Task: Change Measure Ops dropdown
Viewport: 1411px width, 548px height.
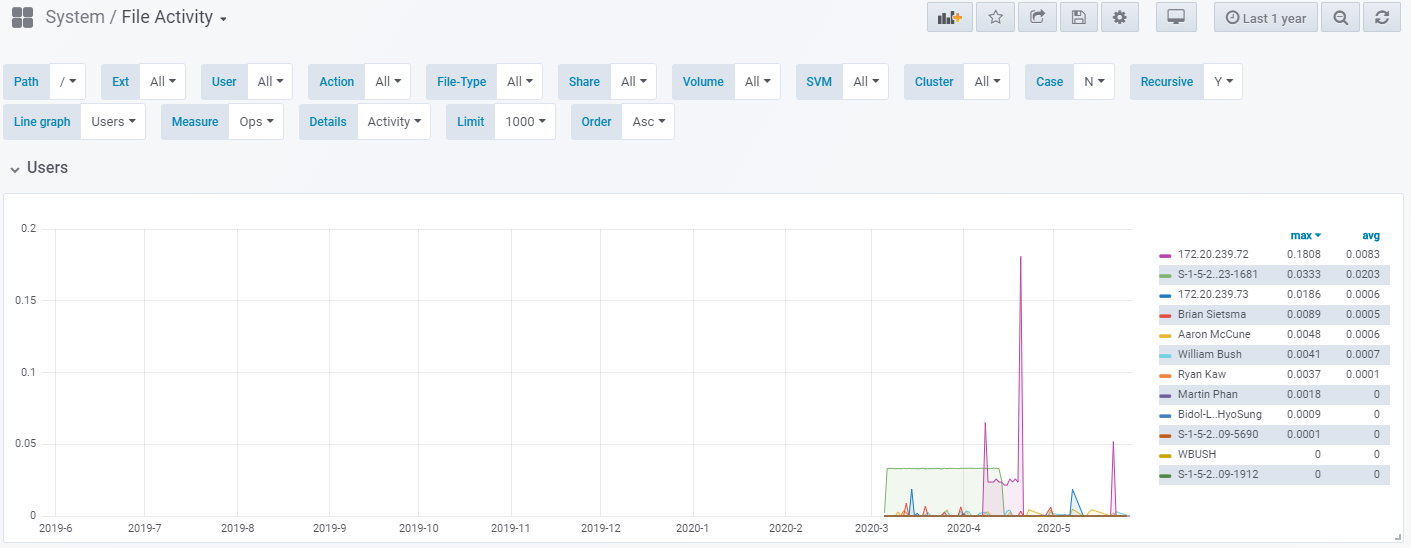Action: (256, 122)
